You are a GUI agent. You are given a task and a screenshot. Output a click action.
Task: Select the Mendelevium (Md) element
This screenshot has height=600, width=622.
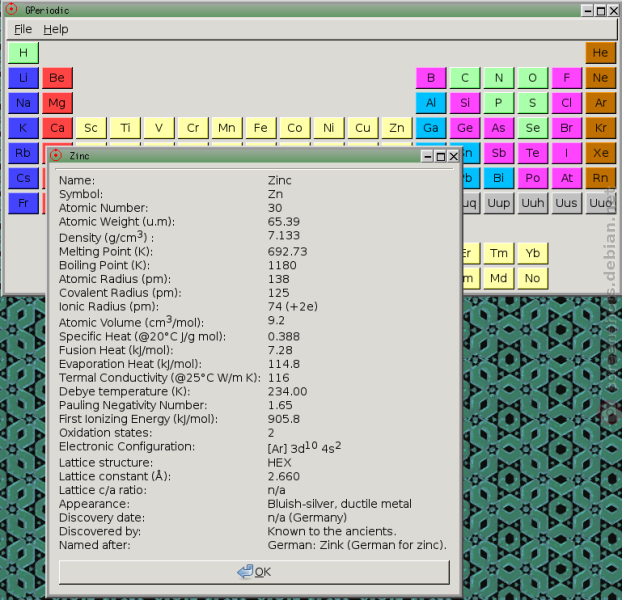(x=499, y=278)
